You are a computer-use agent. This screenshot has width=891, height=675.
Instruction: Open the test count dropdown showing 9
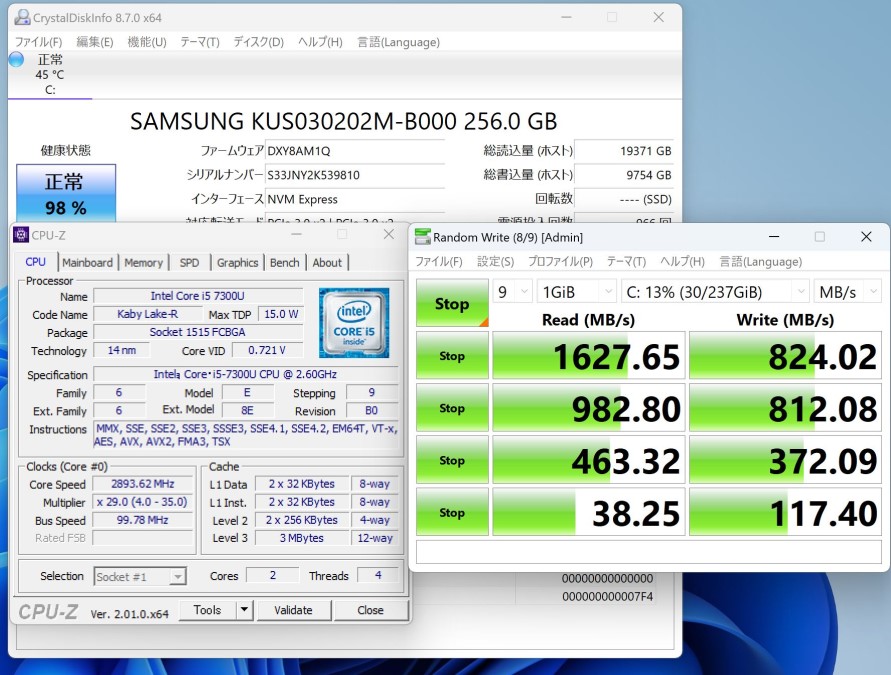513,292
